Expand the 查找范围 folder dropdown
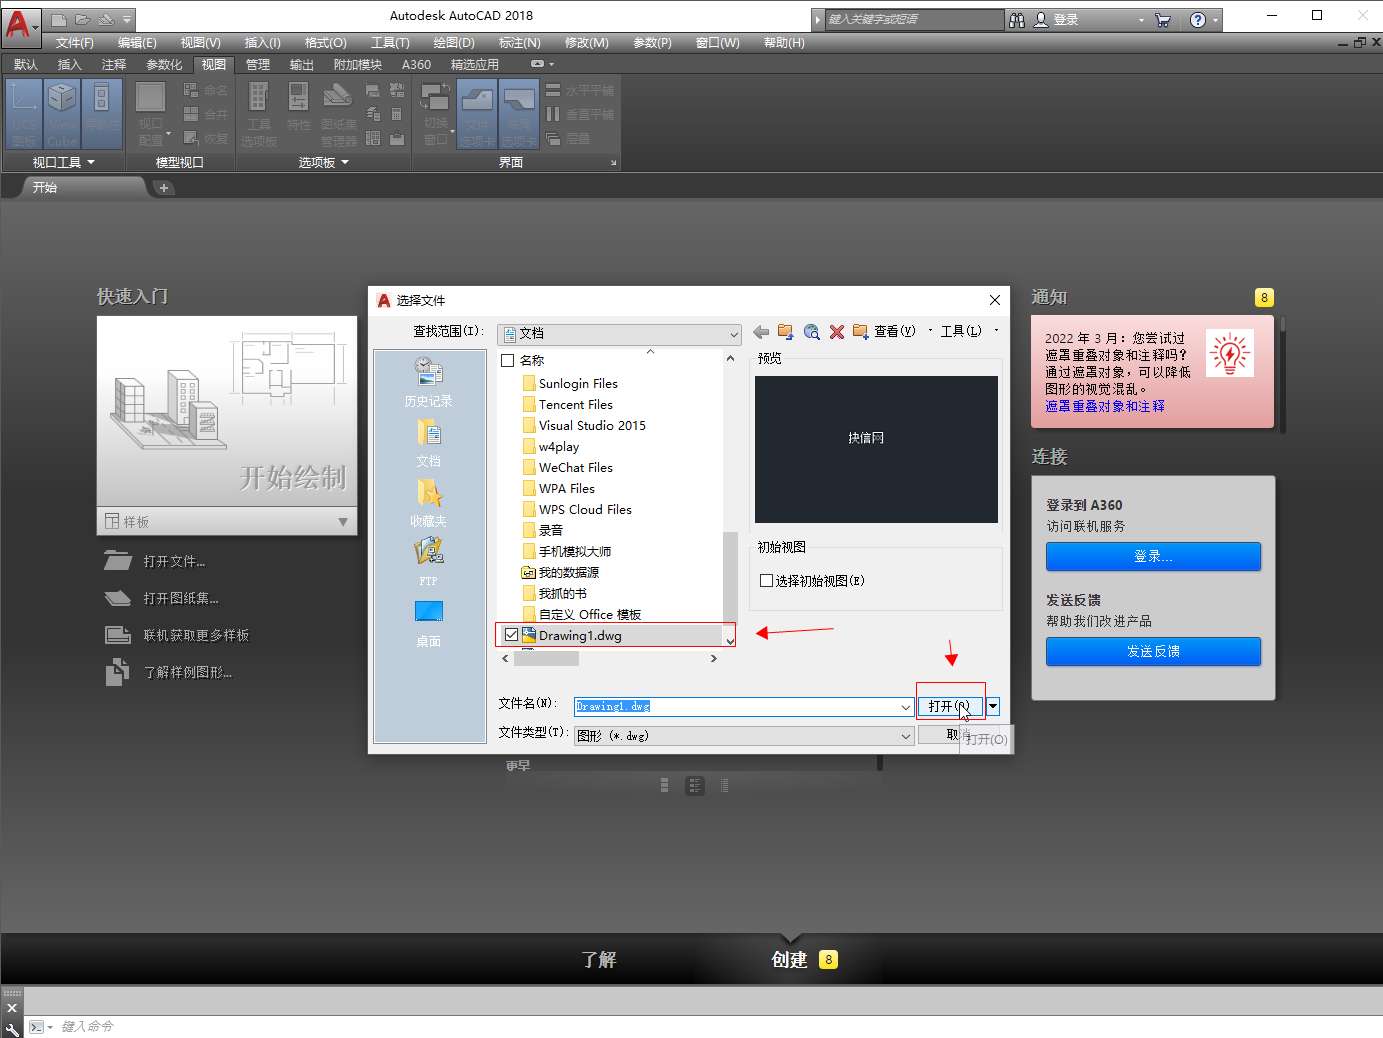This screenshot has width=1383, height=1038. [733, 334]
